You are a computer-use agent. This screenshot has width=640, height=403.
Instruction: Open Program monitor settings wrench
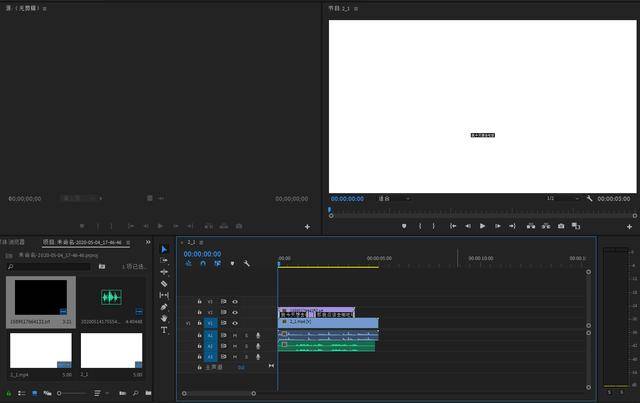pyautogui.click(x=589, y=198)
